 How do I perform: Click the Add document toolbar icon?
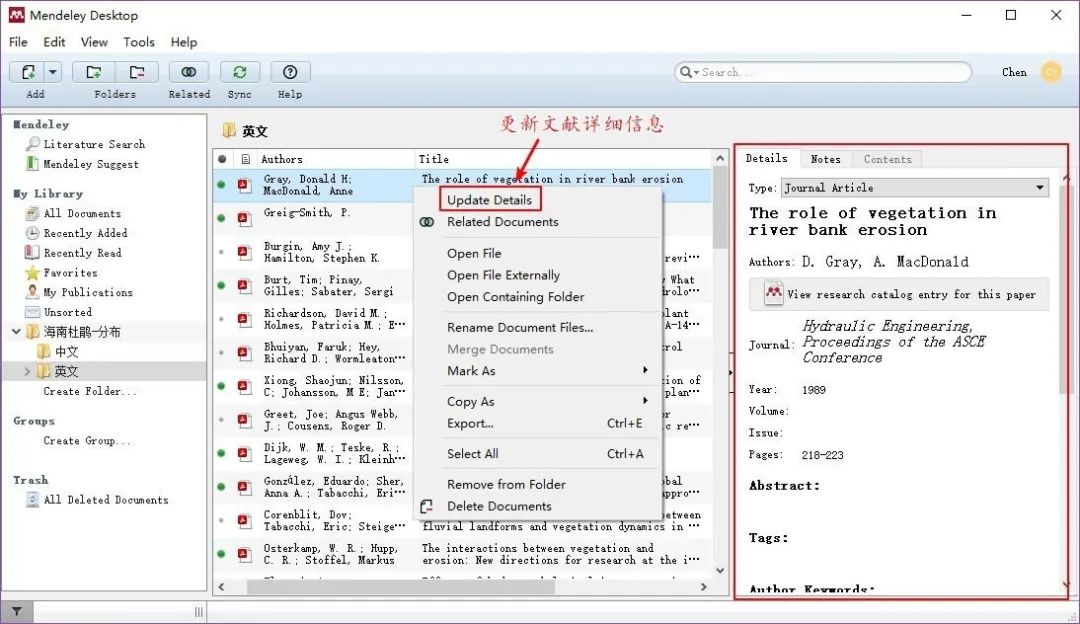pos(28,72)
